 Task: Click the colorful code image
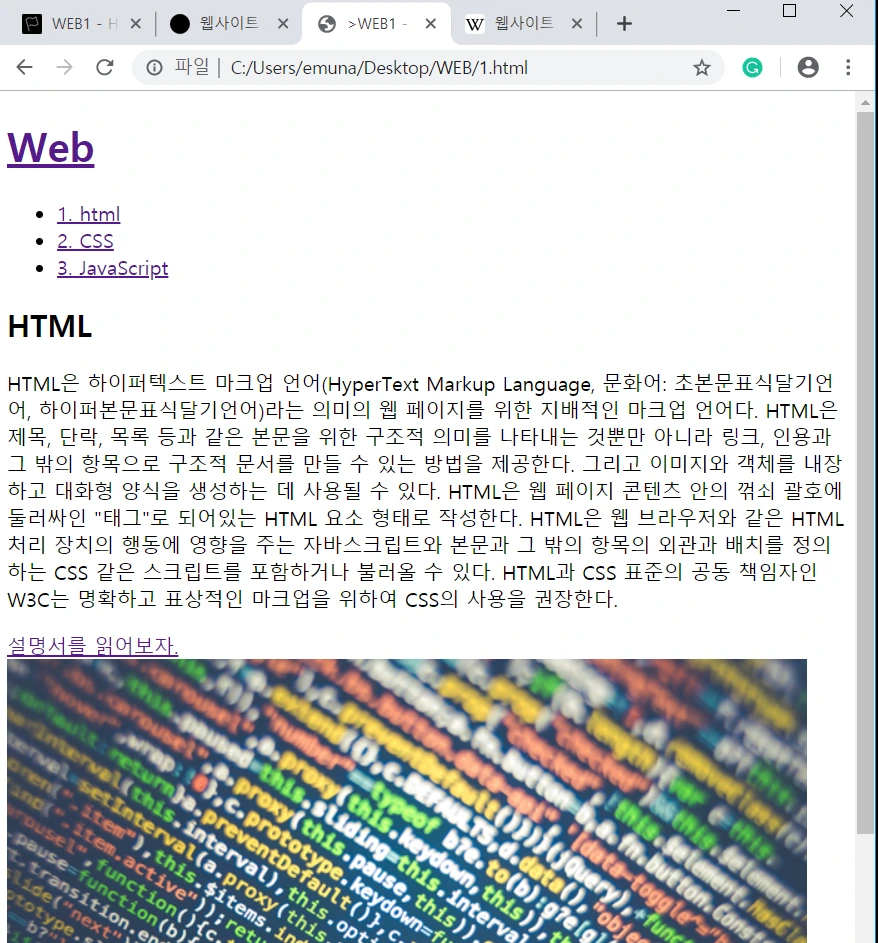tap(407, 800)
